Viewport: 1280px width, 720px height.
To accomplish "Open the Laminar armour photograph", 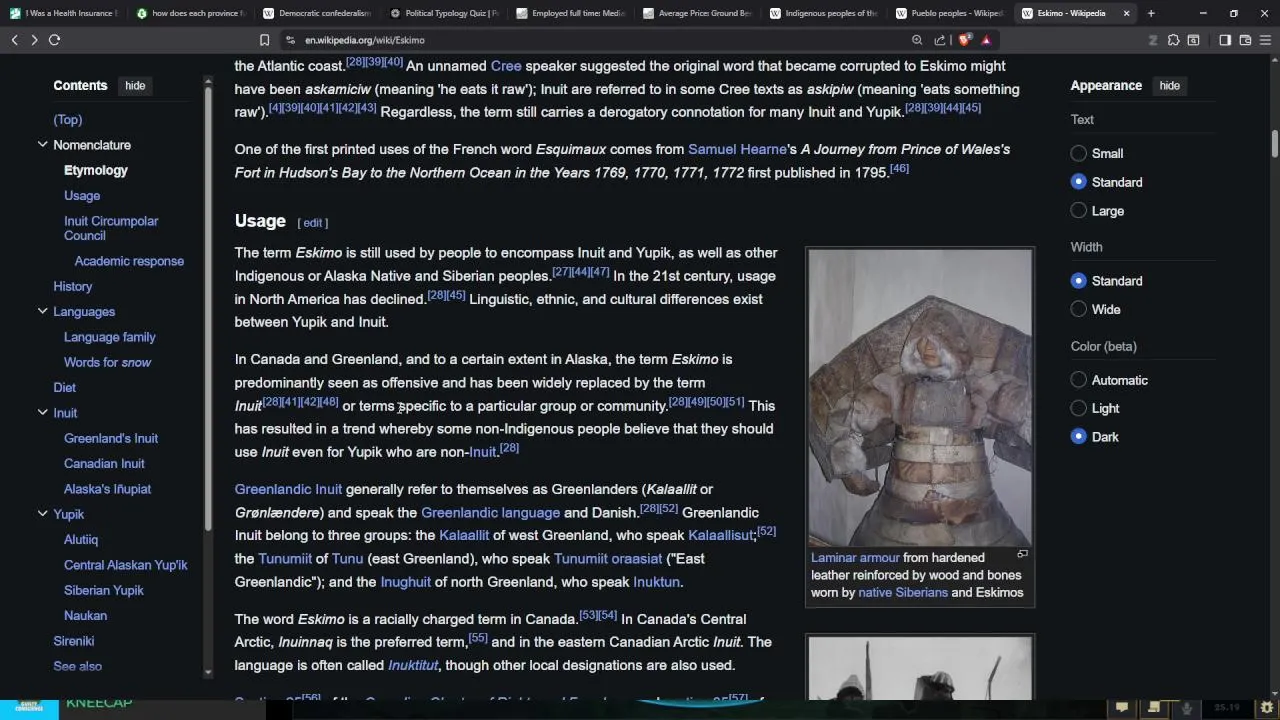I will 920,397.
